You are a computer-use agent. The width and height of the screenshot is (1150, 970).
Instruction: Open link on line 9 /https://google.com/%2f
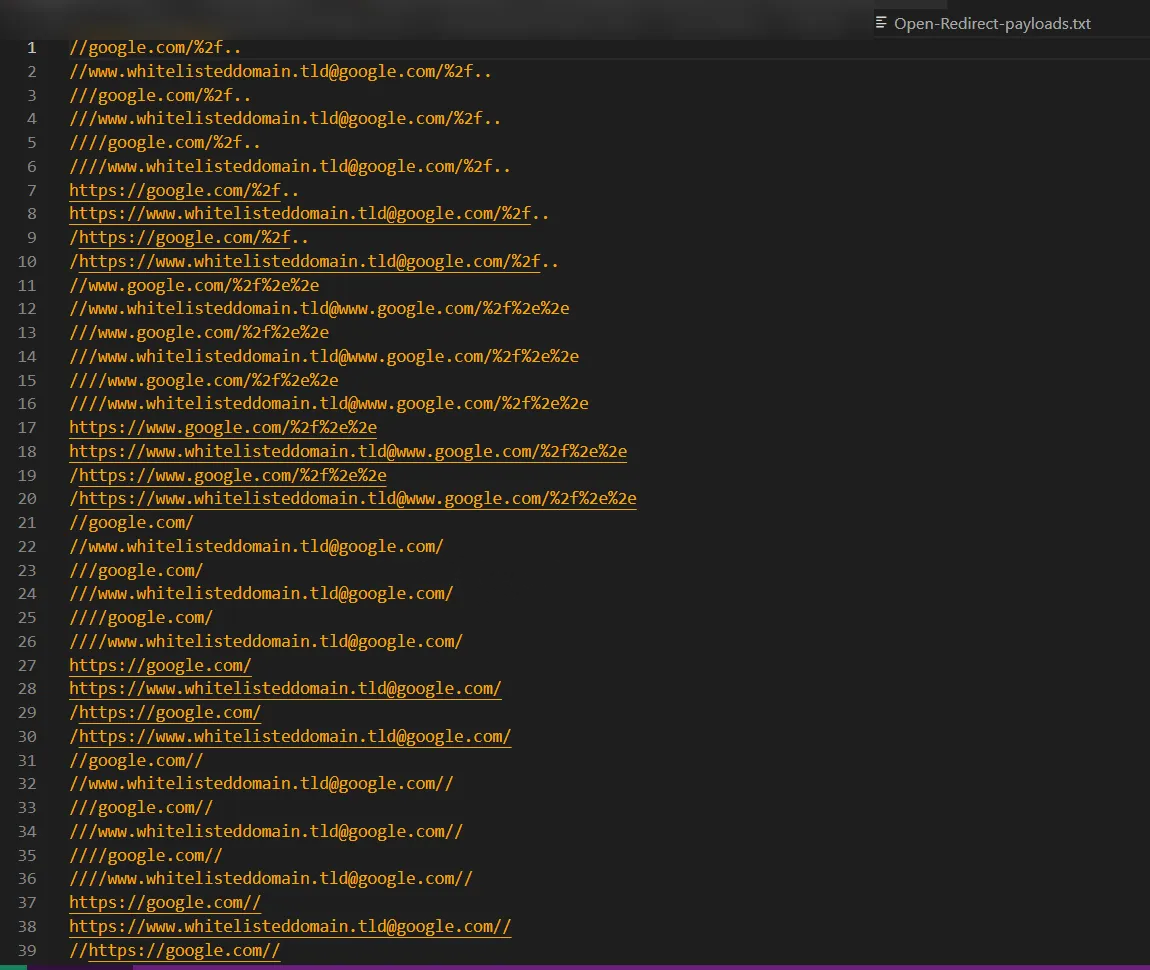point(184,238)
